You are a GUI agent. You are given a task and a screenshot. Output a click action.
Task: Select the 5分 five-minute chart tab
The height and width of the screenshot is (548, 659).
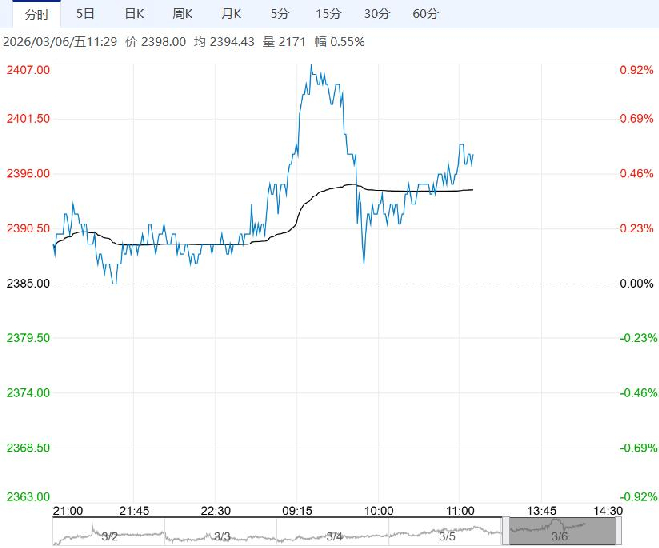281,13
